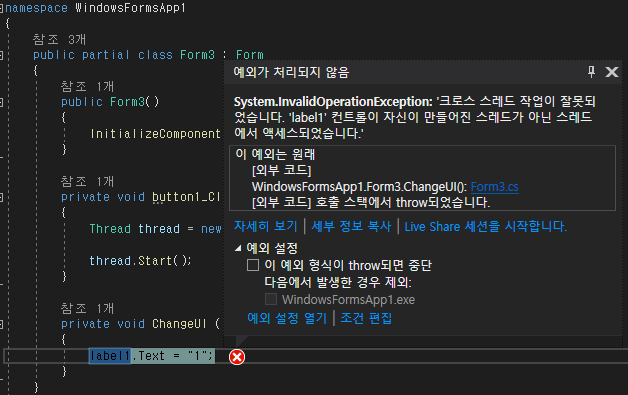This screenshot has height=395, width=628.
Task: Click the red error icon beside label1 line
Action: (237, 357)
